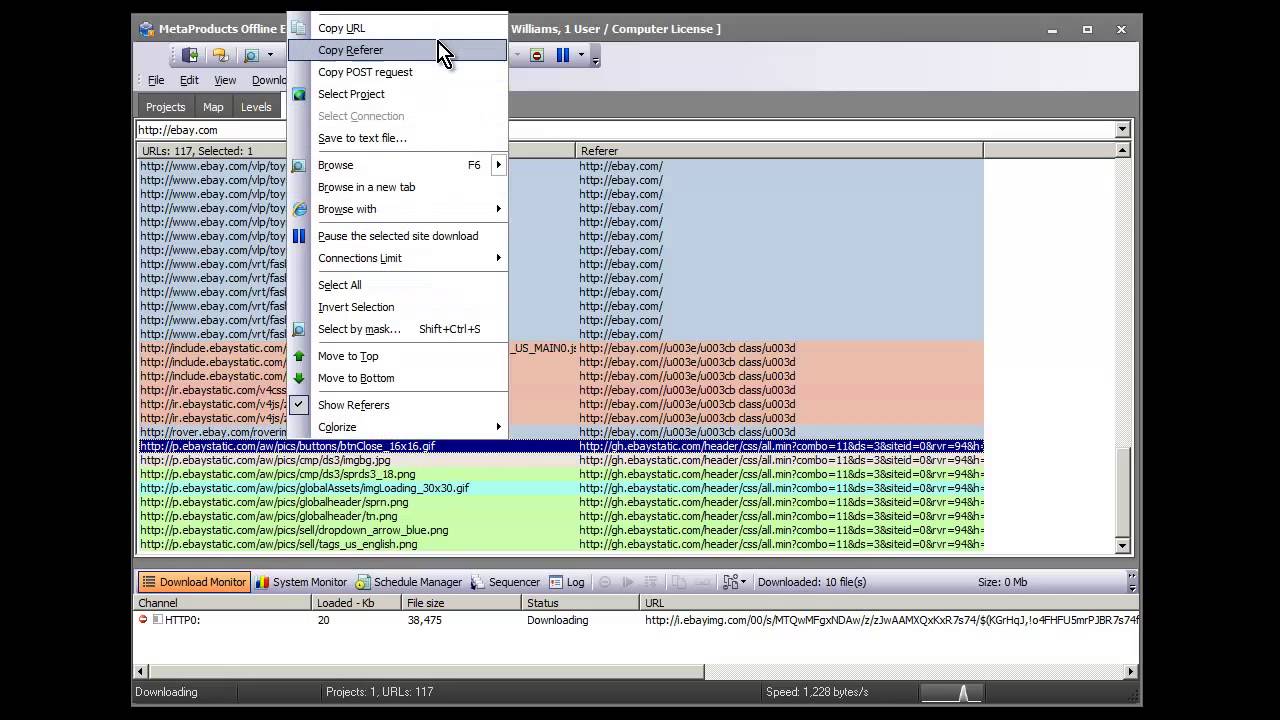
Task: Click the red stop icon on HTTP0 channel
Action: point(143,620)
